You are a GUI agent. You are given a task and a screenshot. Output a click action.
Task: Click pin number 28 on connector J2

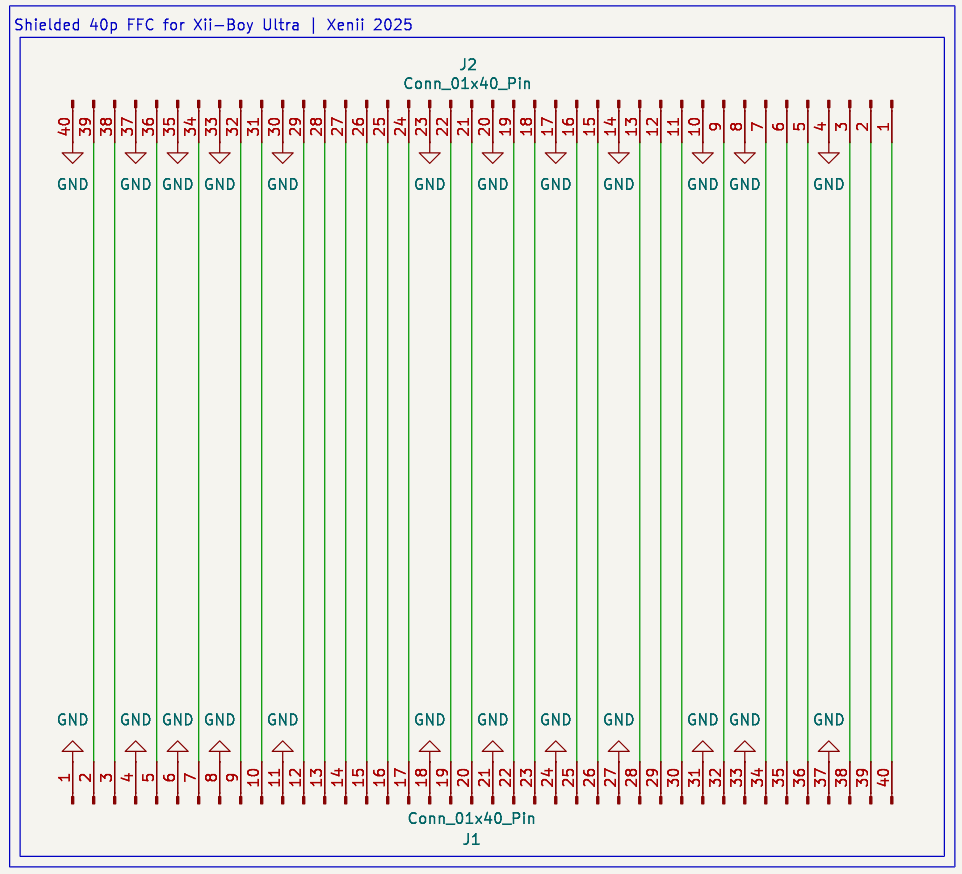coord(316,127)
